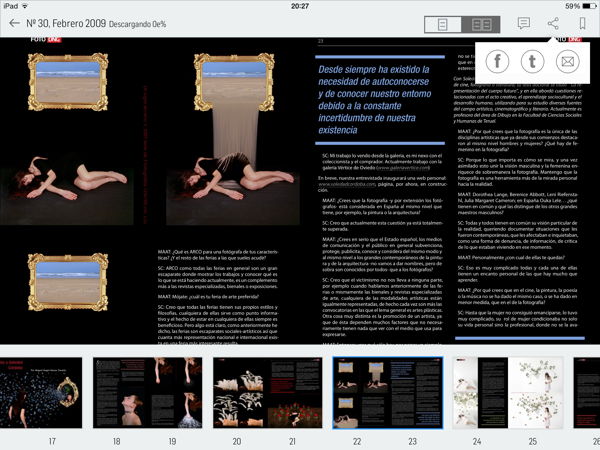Open thumbnail for pages 18-19

148,393
